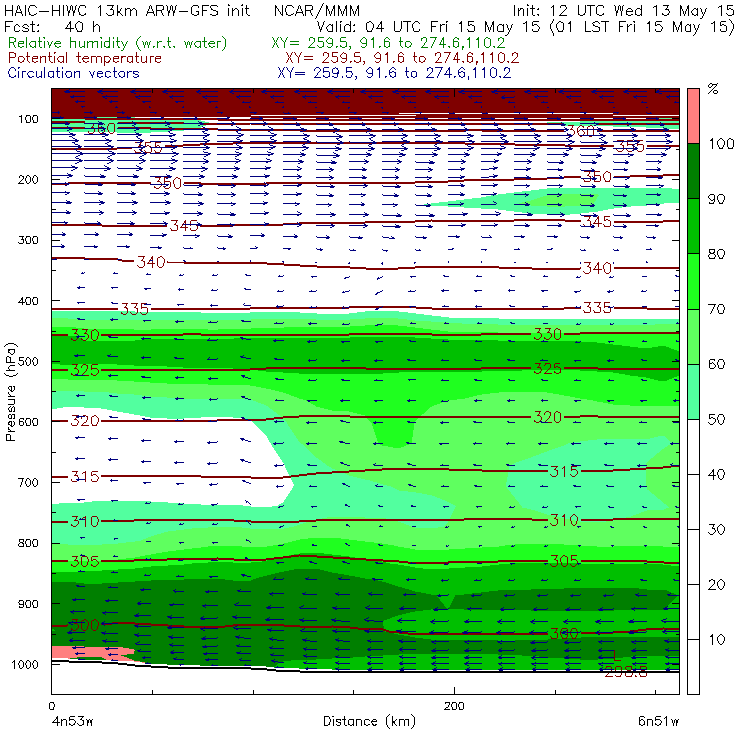Click the color bar '50' tick label

(x=716, y=420)
